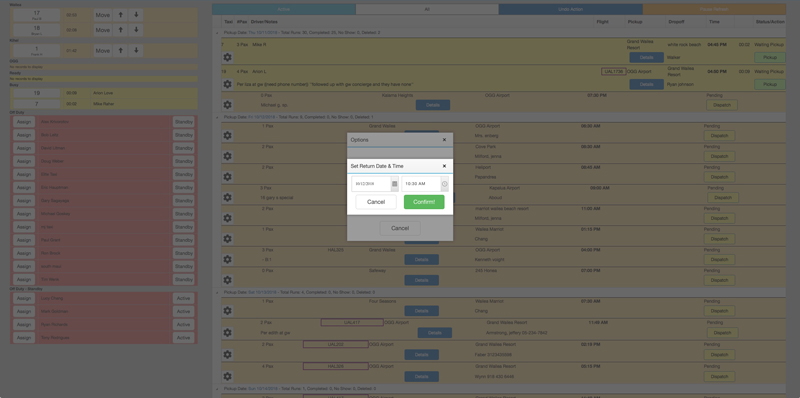The image size is (800, 398).
Task: Open gear options for HAL326 row
Action: point(228,377)
